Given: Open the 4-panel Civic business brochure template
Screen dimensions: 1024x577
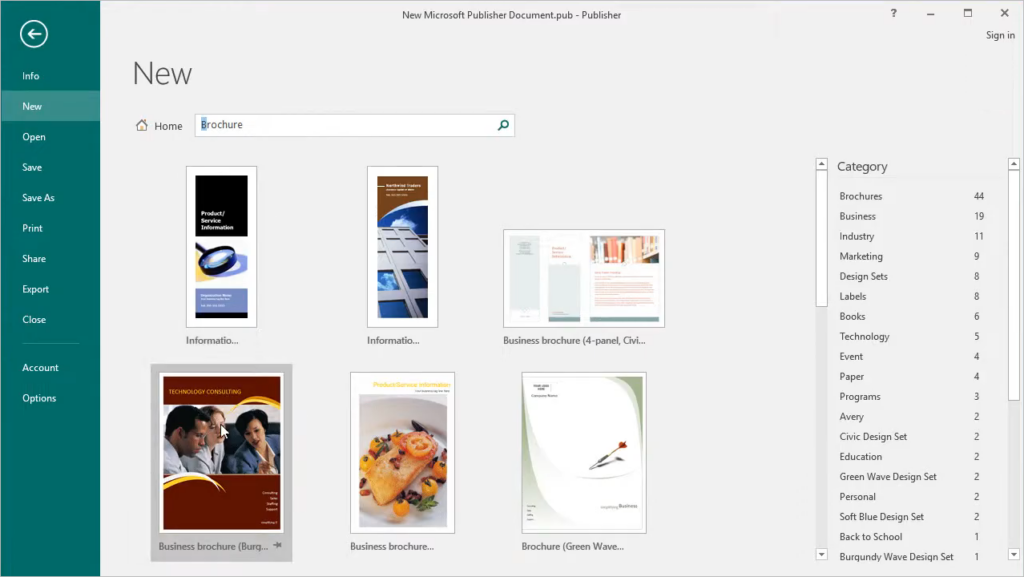Looking at the screenshot, I should click(x=584, y=279).
